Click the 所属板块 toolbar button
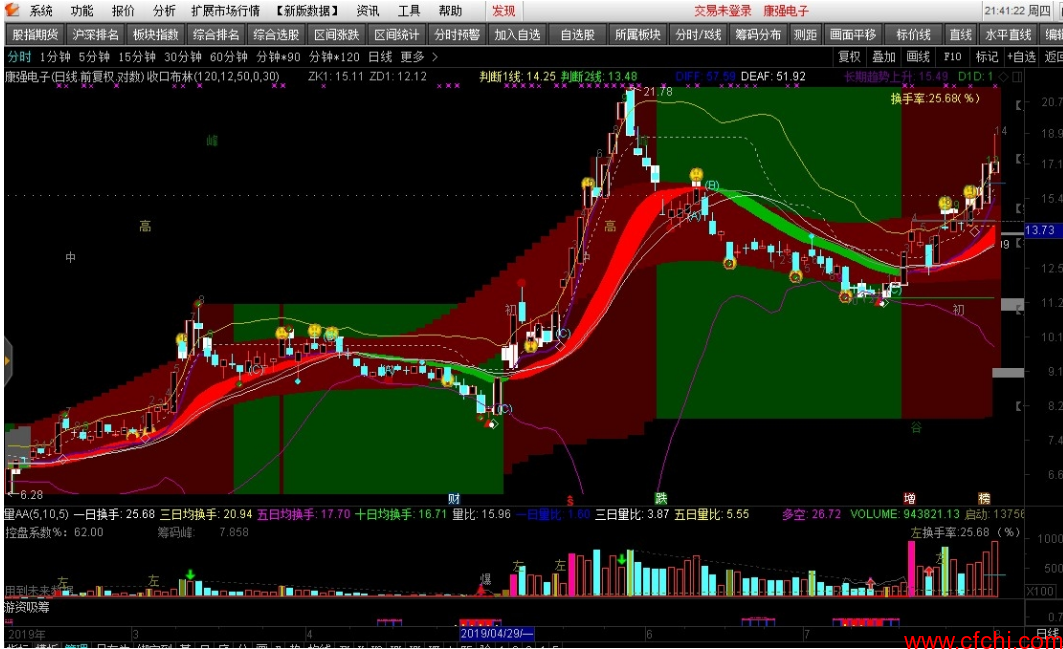Image resolution: width=1063 pixels, height=649 pixels. pos(639,35)
